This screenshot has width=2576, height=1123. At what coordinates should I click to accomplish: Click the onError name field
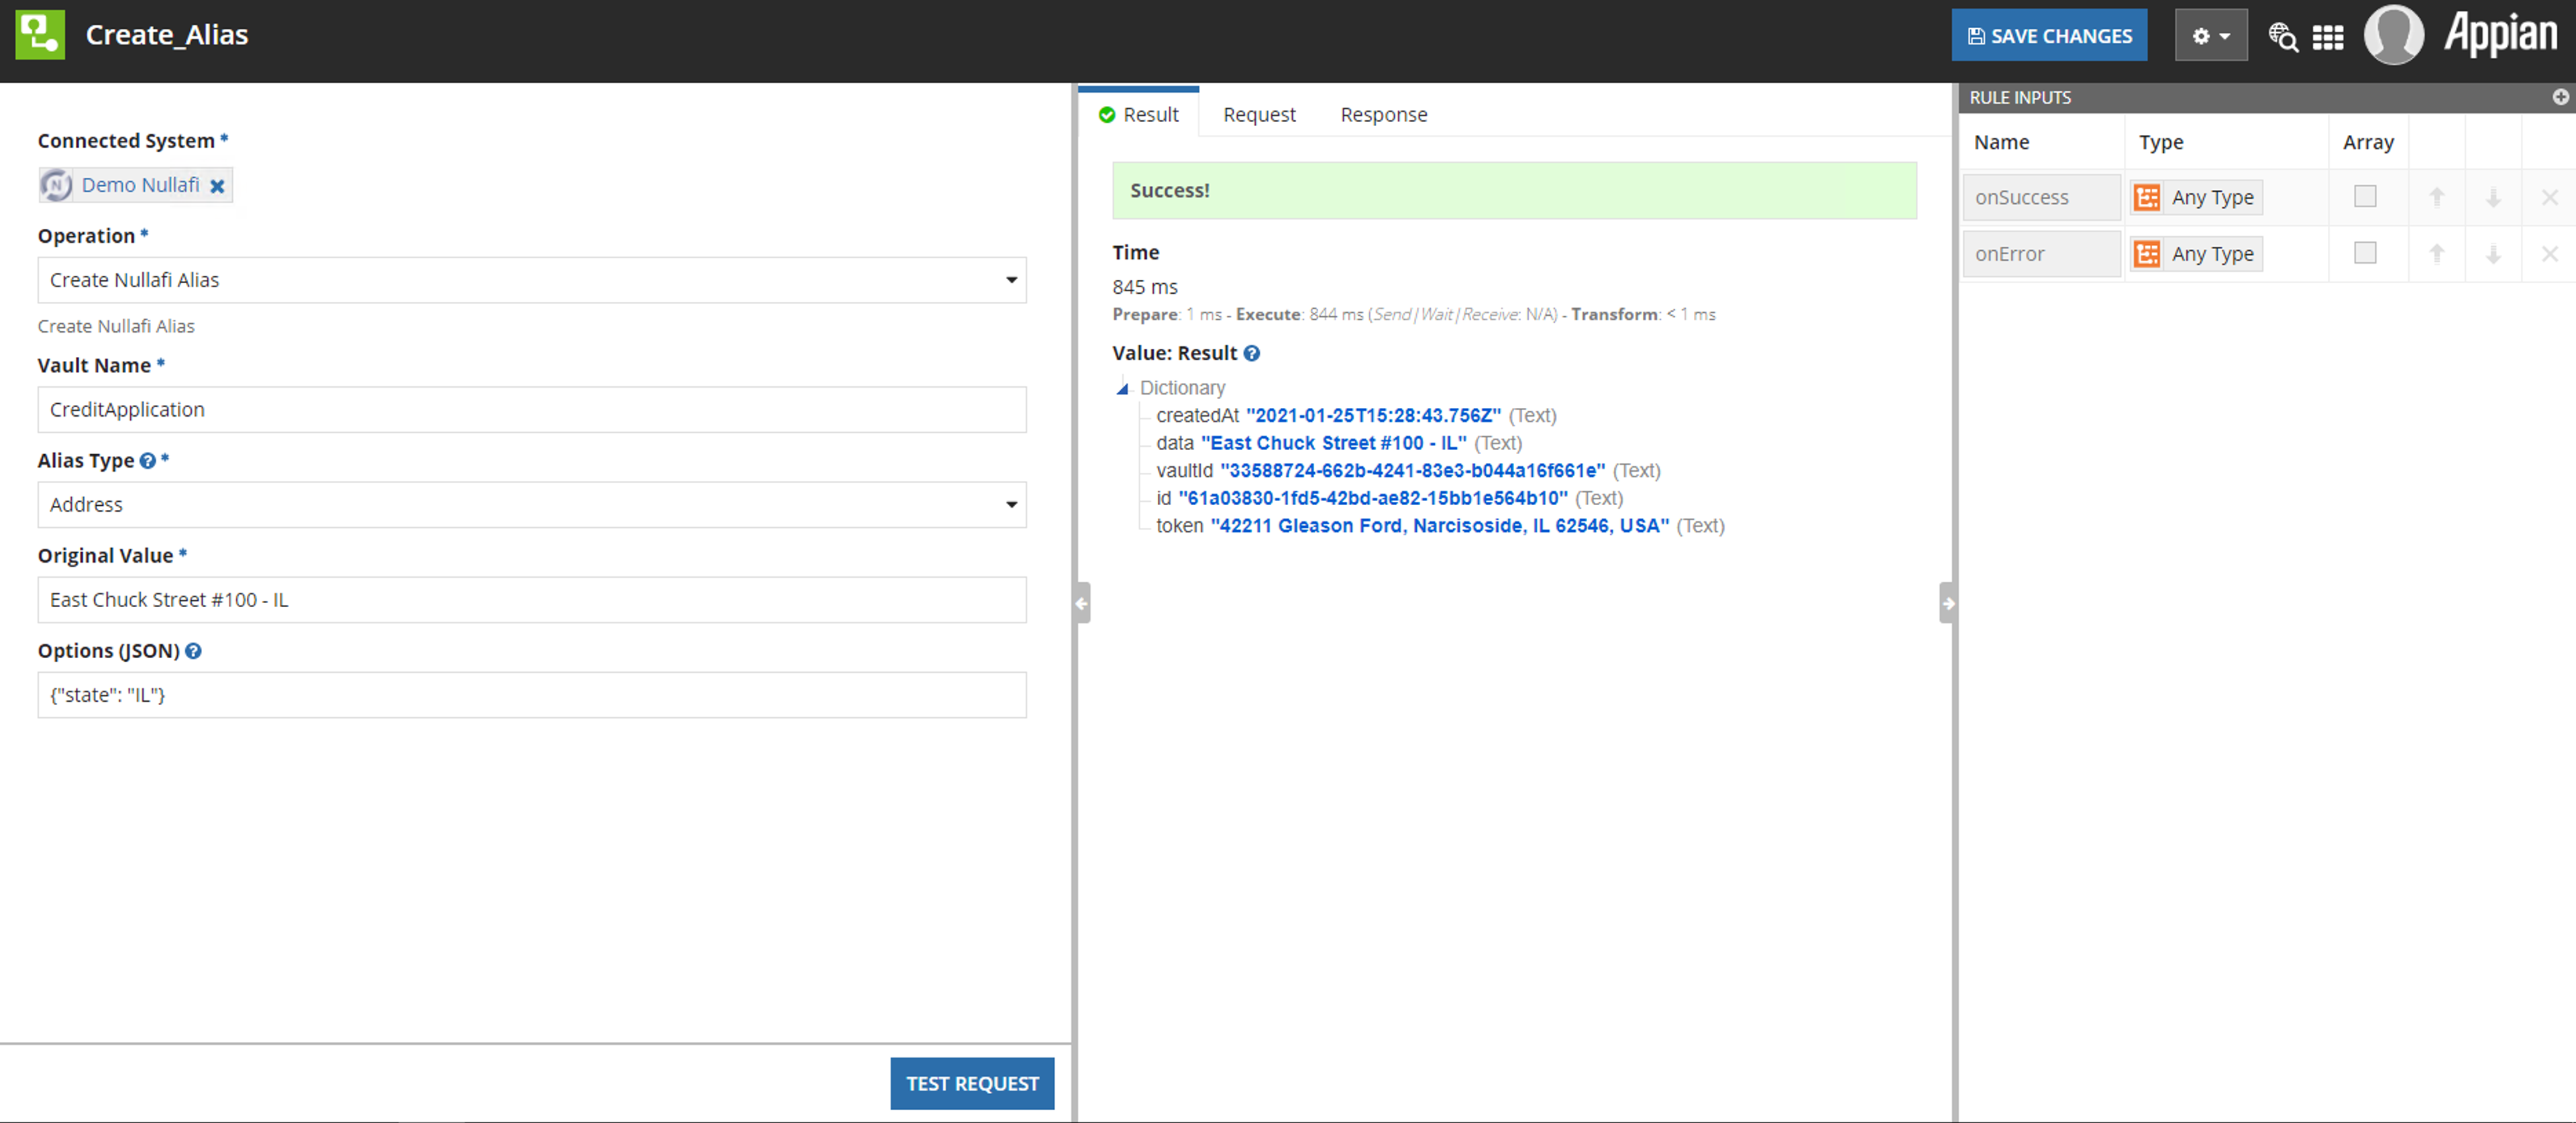click(2041, 254)
